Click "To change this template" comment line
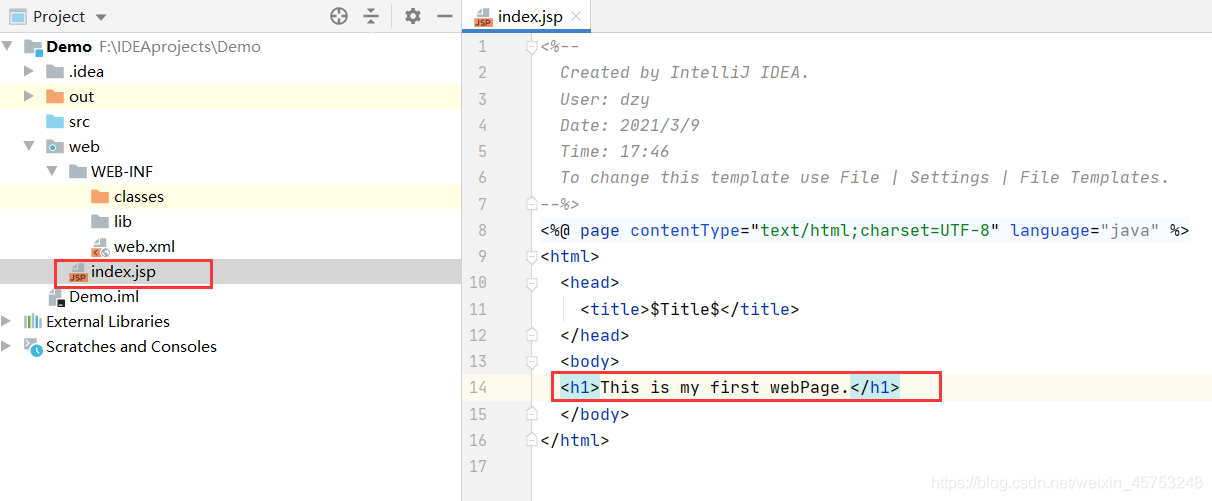 pos(865,177)
